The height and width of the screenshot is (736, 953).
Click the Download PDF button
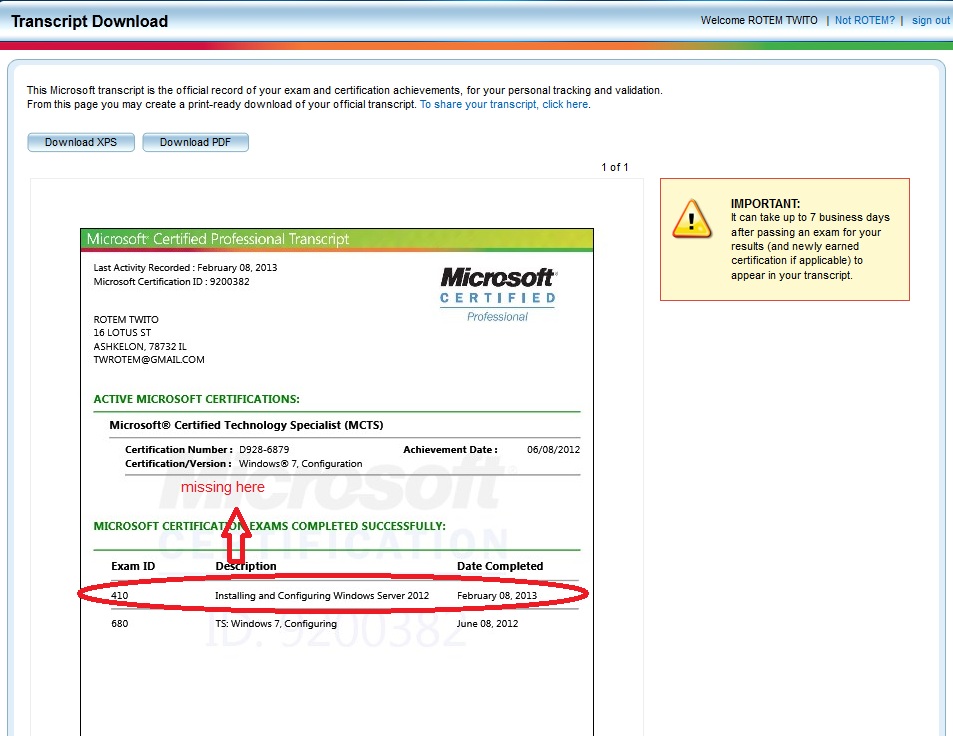pyautogui.click(x=195, y=142)
